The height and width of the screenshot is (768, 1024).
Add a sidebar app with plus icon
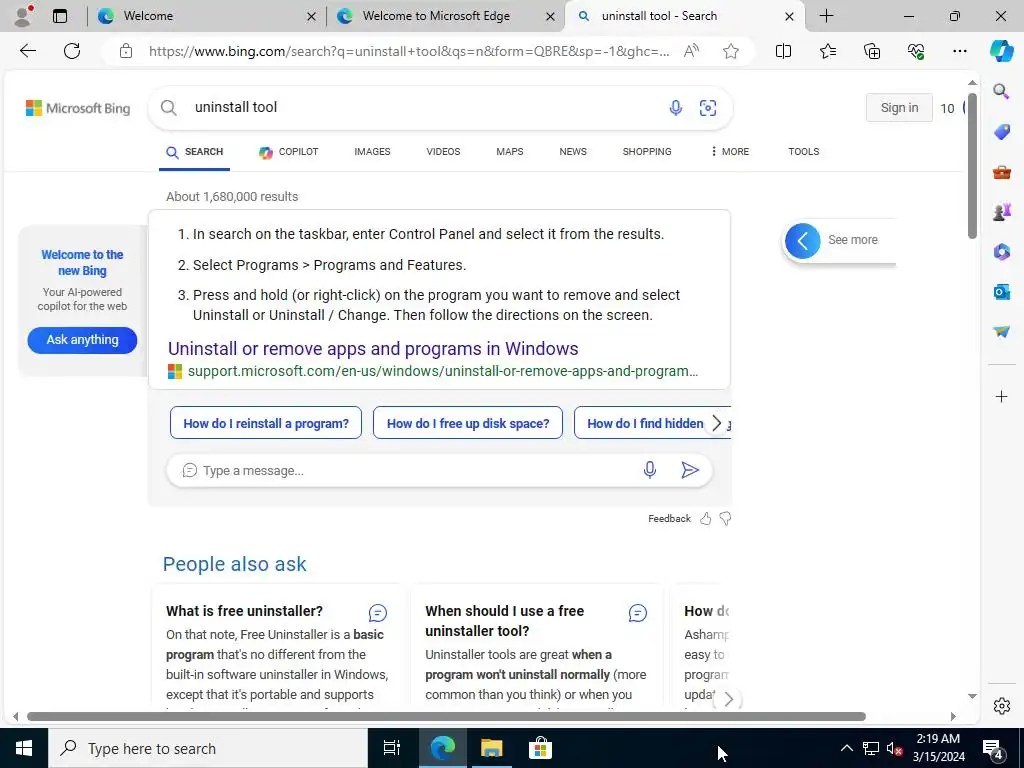[x=1001, y=396]
